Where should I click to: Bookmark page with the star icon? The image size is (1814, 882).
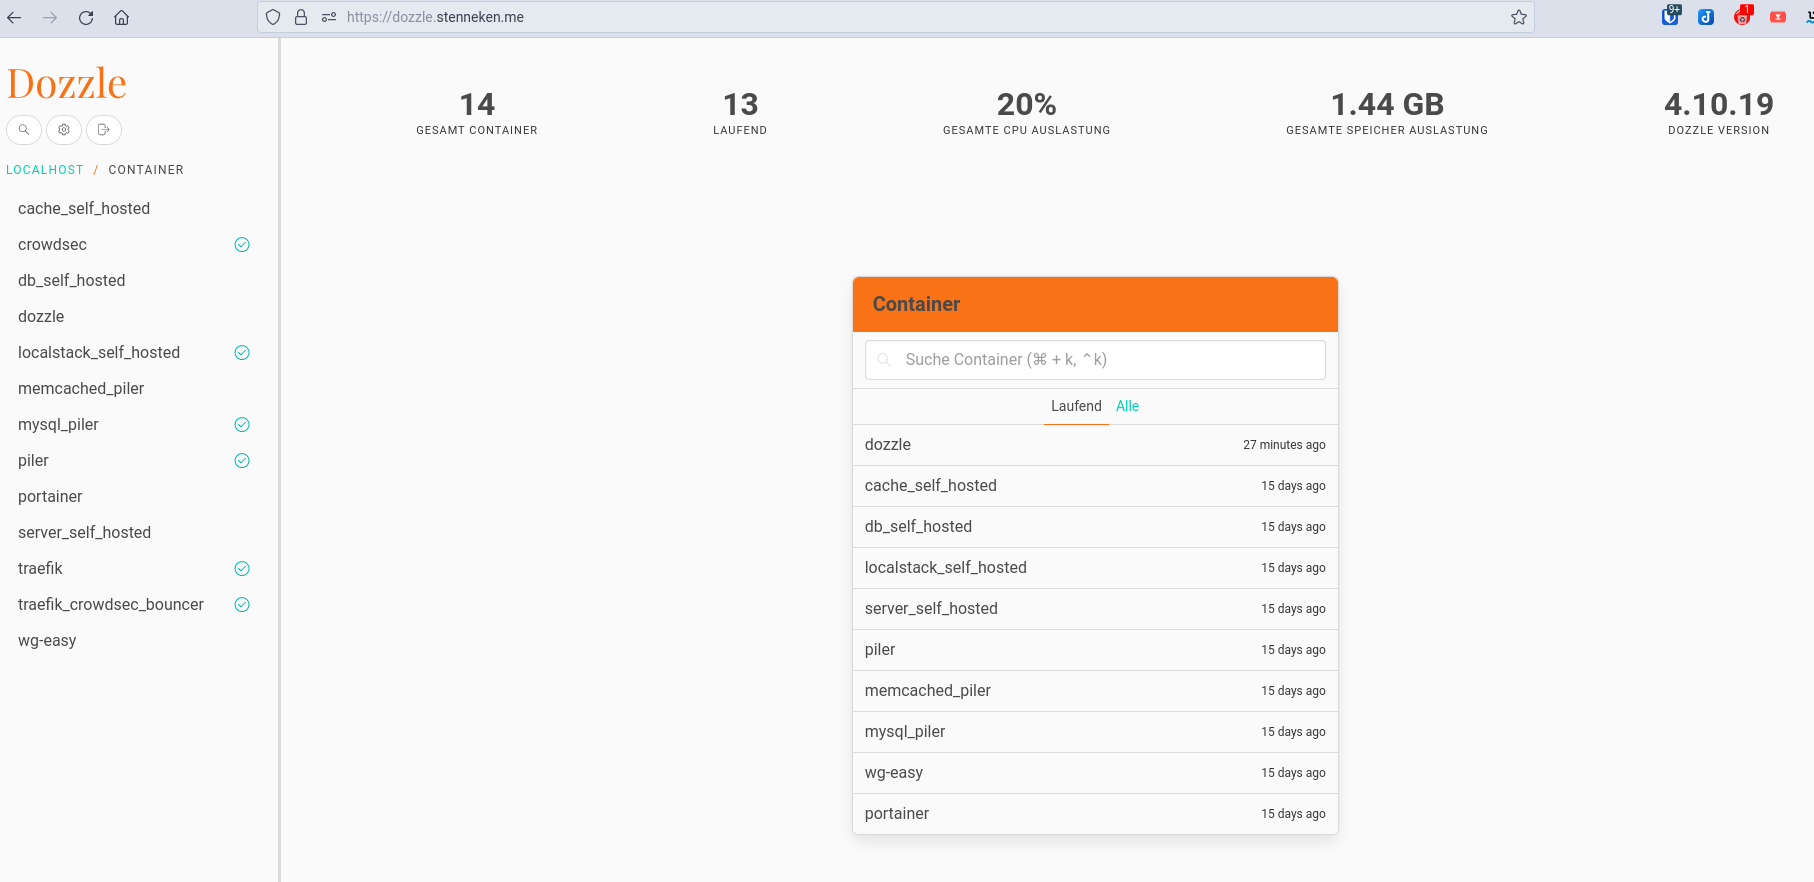click(x=1519, y=17)
